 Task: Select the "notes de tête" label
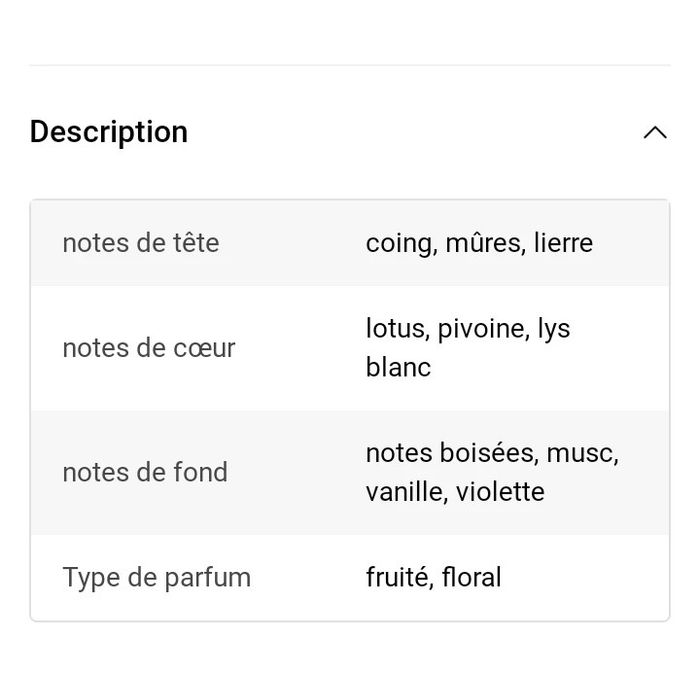141,243
